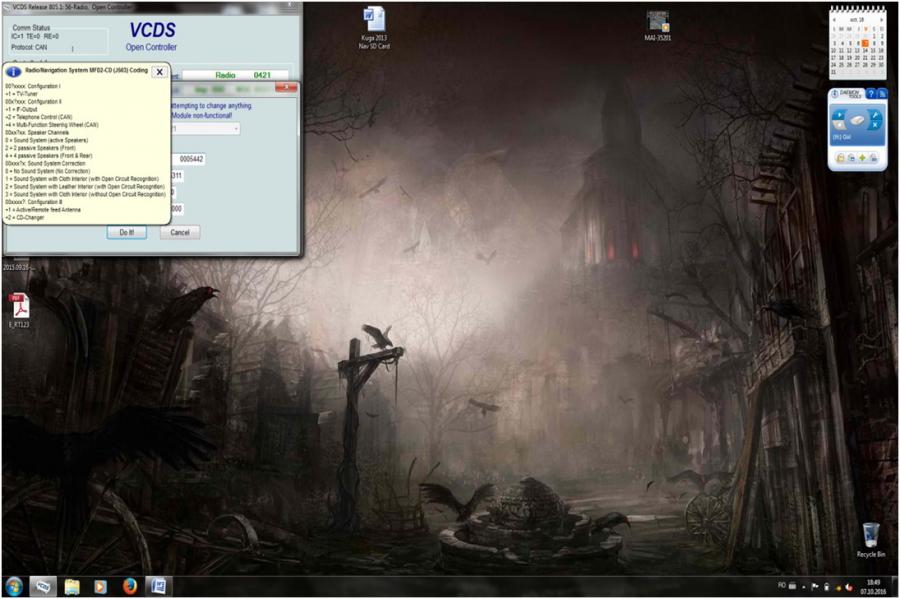Click the Daemon Tools RSS feed icon
Screen dimensions: 900x599
click(x=882, y=94)
